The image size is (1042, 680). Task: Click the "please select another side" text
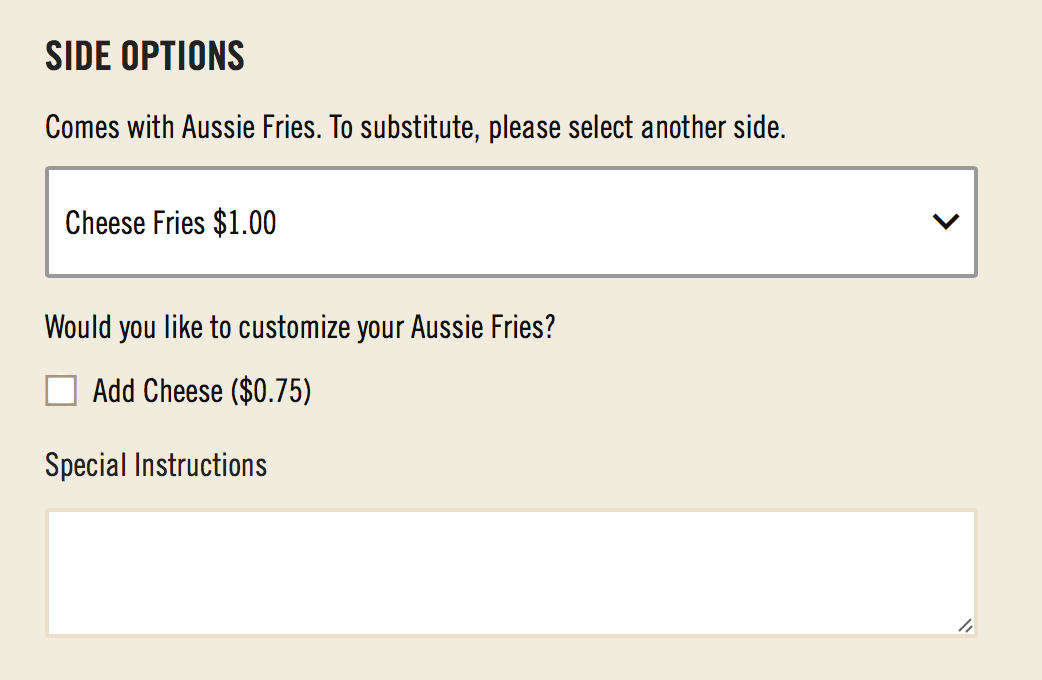pyautogui.click(x=636, y=129)
